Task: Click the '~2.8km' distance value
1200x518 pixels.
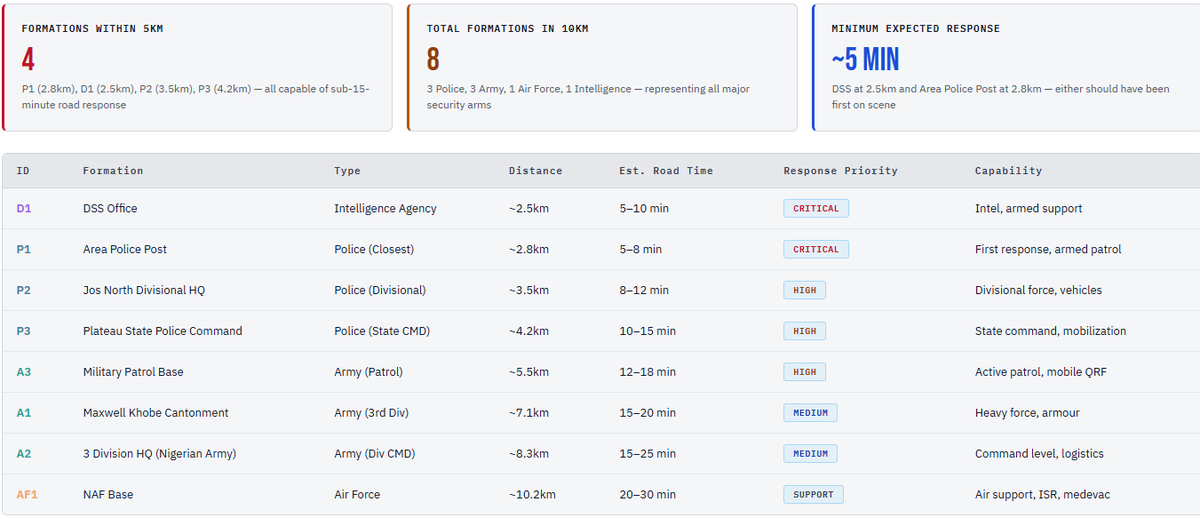Action: (x=529, y=249)
